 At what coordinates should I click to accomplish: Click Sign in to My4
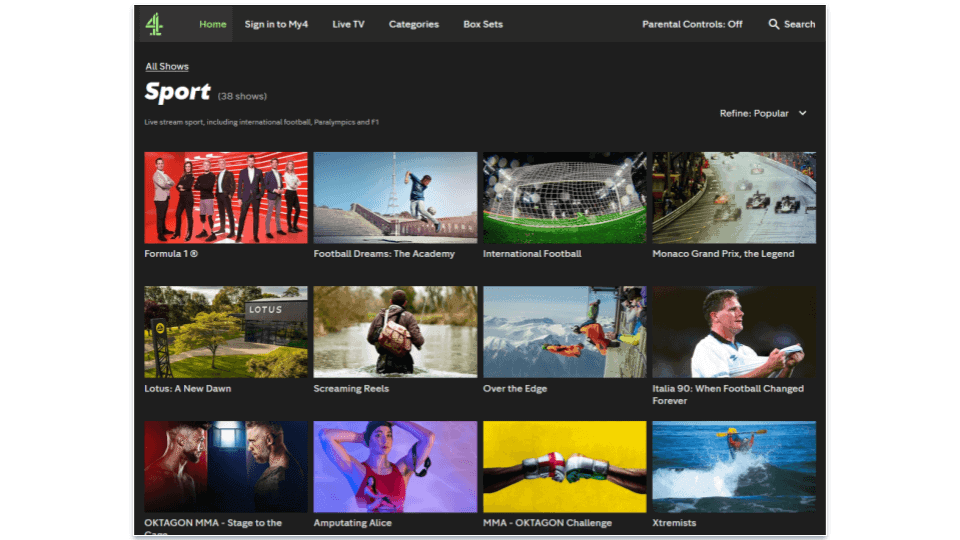coord(276,24)
